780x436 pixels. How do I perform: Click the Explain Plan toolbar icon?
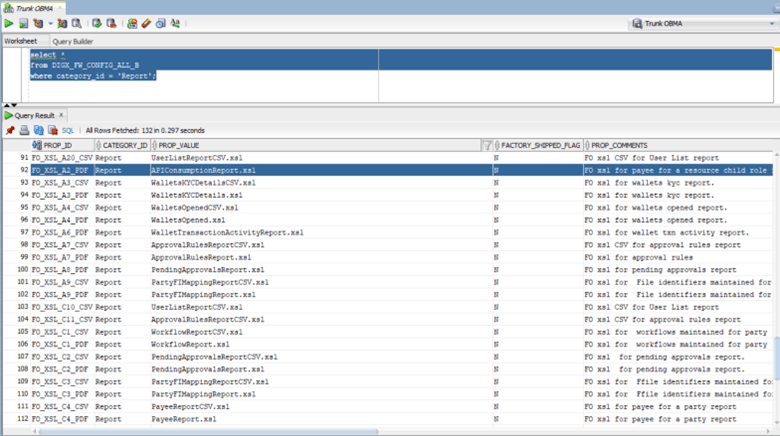38,23
